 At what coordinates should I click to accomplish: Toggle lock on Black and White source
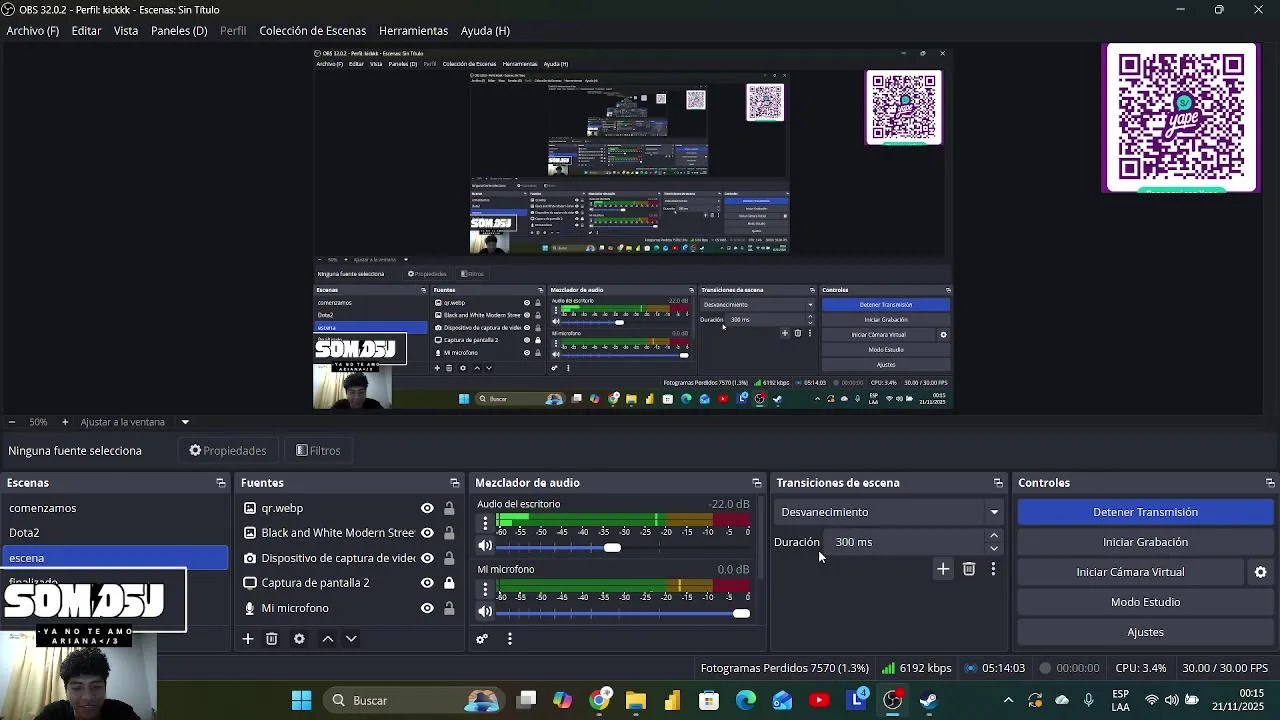pos(449,533)
